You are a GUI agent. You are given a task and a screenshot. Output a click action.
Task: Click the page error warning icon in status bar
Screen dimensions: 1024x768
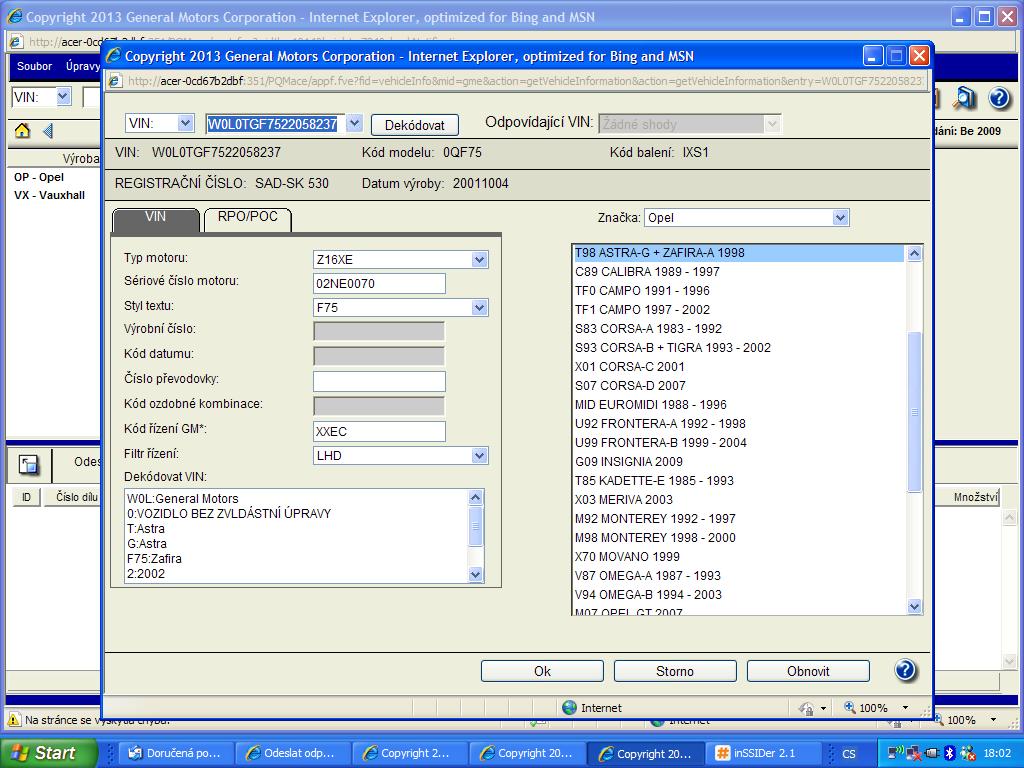[x=15, y=720]
